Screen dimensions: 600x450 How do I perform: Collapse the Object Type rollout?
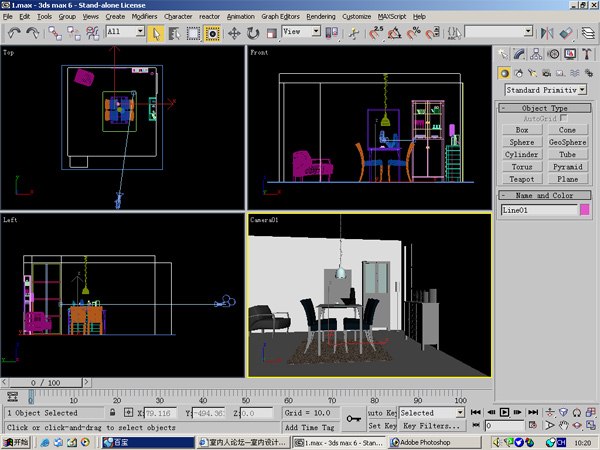click(x=545, y=108)
